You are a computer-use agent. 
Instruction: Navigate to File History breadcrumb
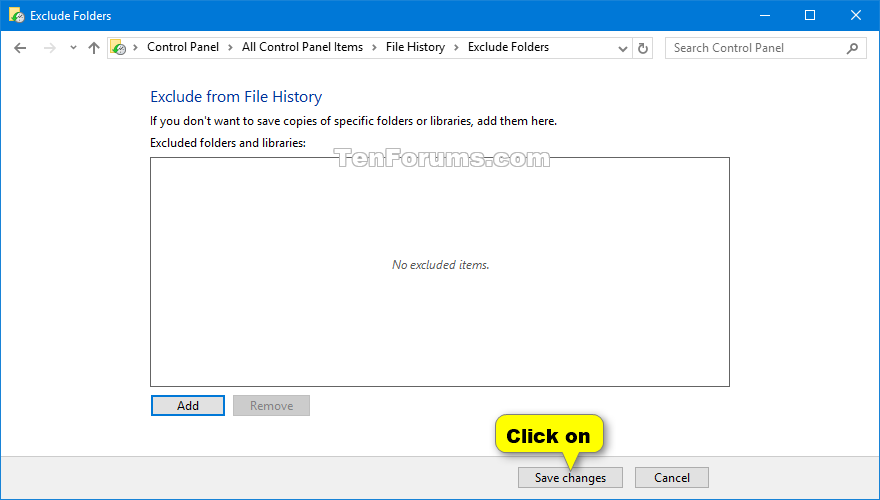tap(415, 47)
